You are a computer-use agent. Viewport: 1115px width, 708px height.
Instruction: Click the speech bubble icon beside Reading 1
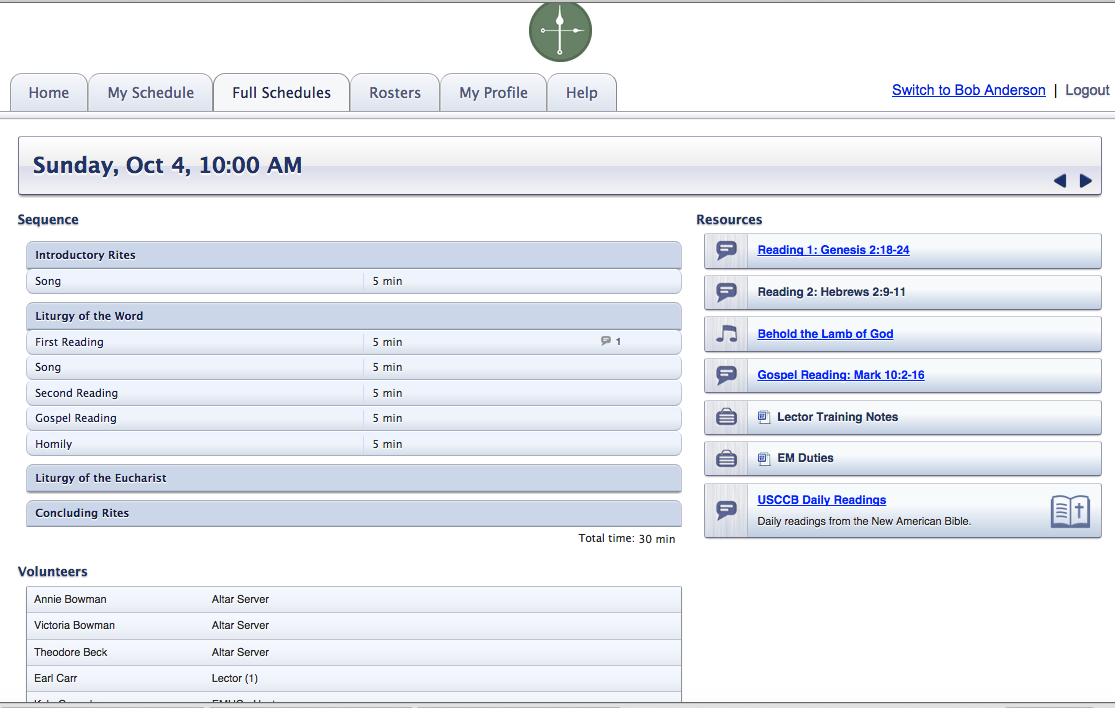pos(727,251)
